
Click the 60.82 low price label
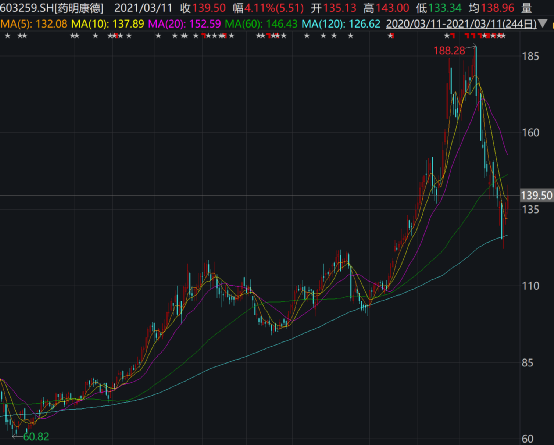36,437
